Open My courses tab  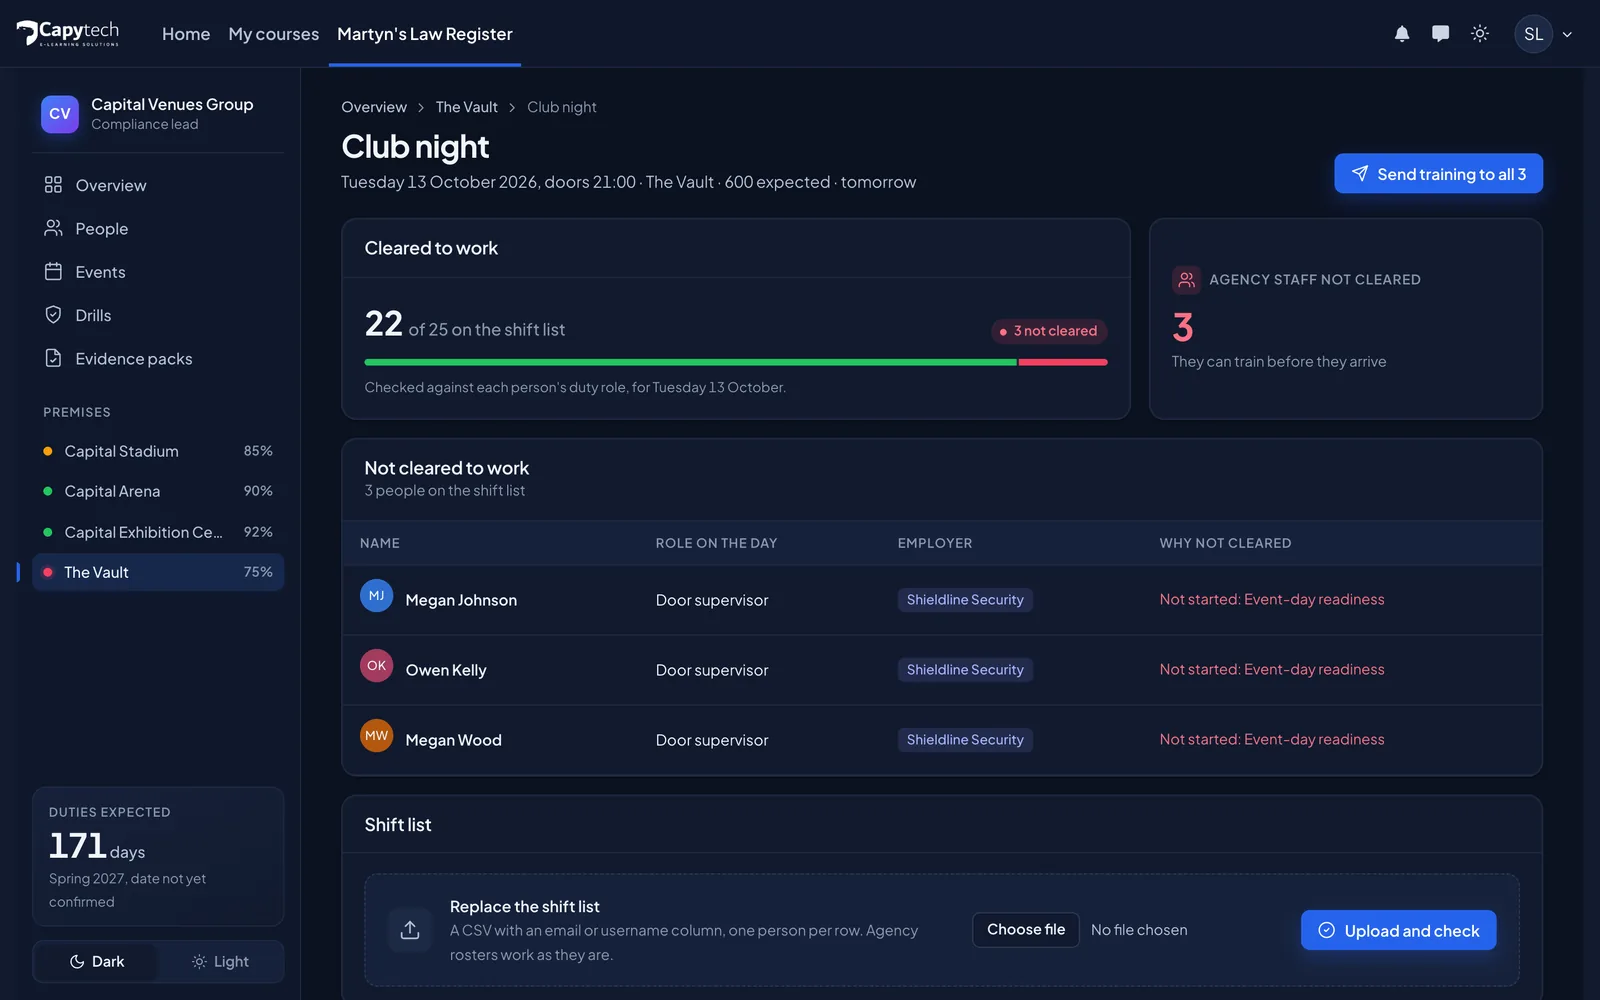[x=274, y=34]
